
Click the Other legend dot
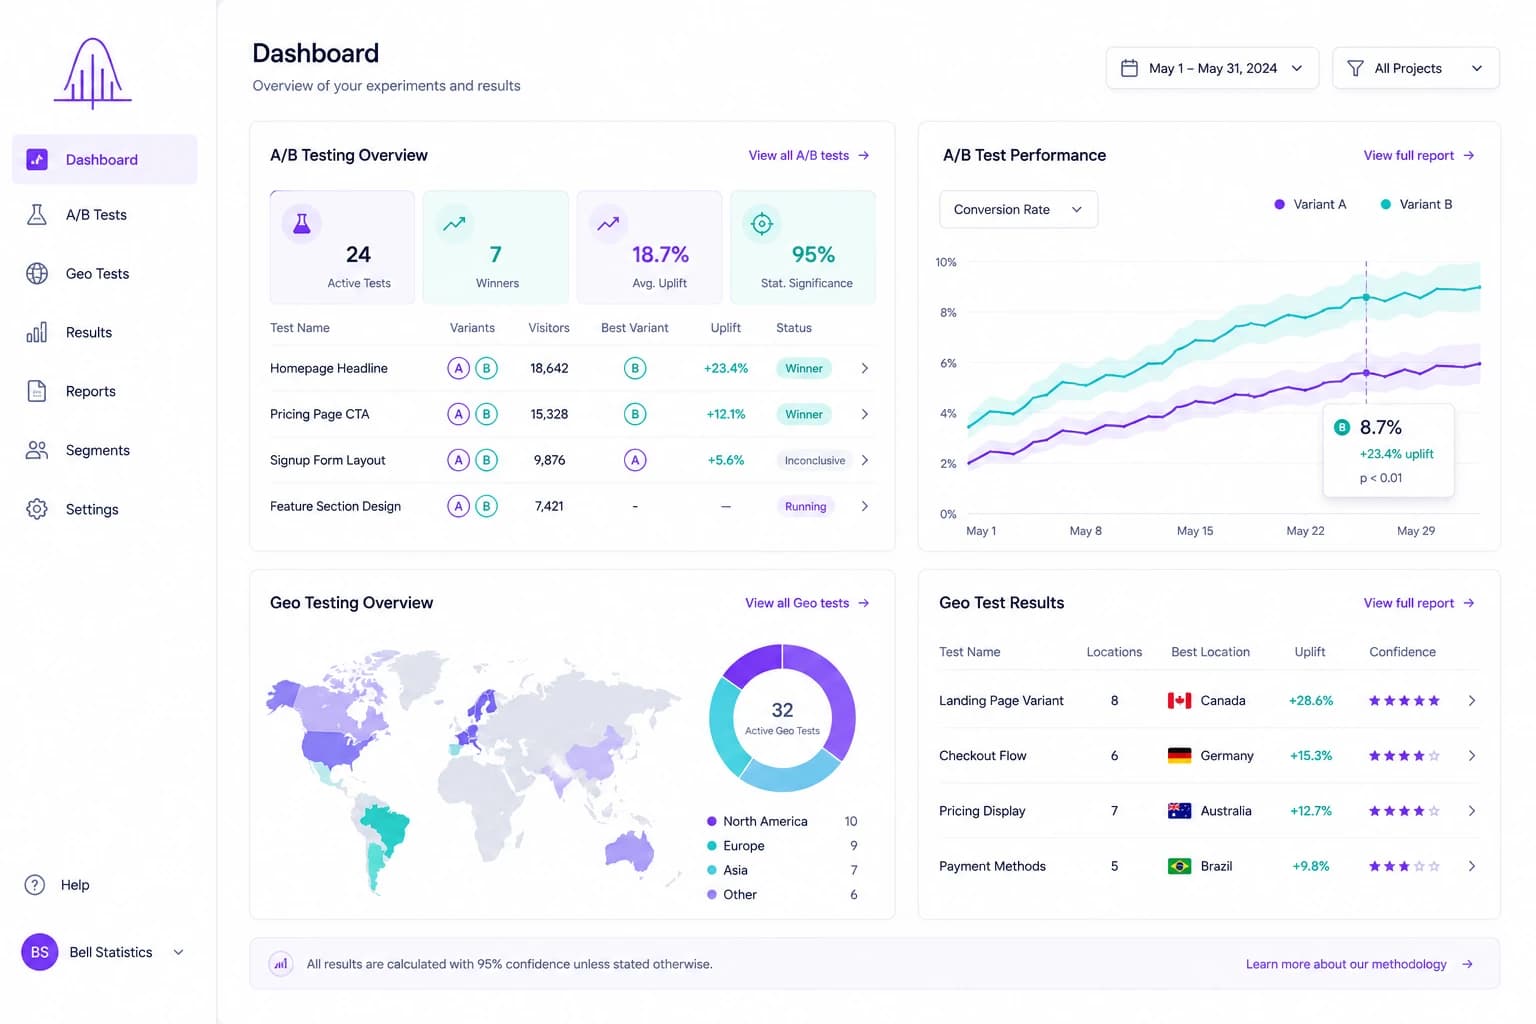(712, 894)
